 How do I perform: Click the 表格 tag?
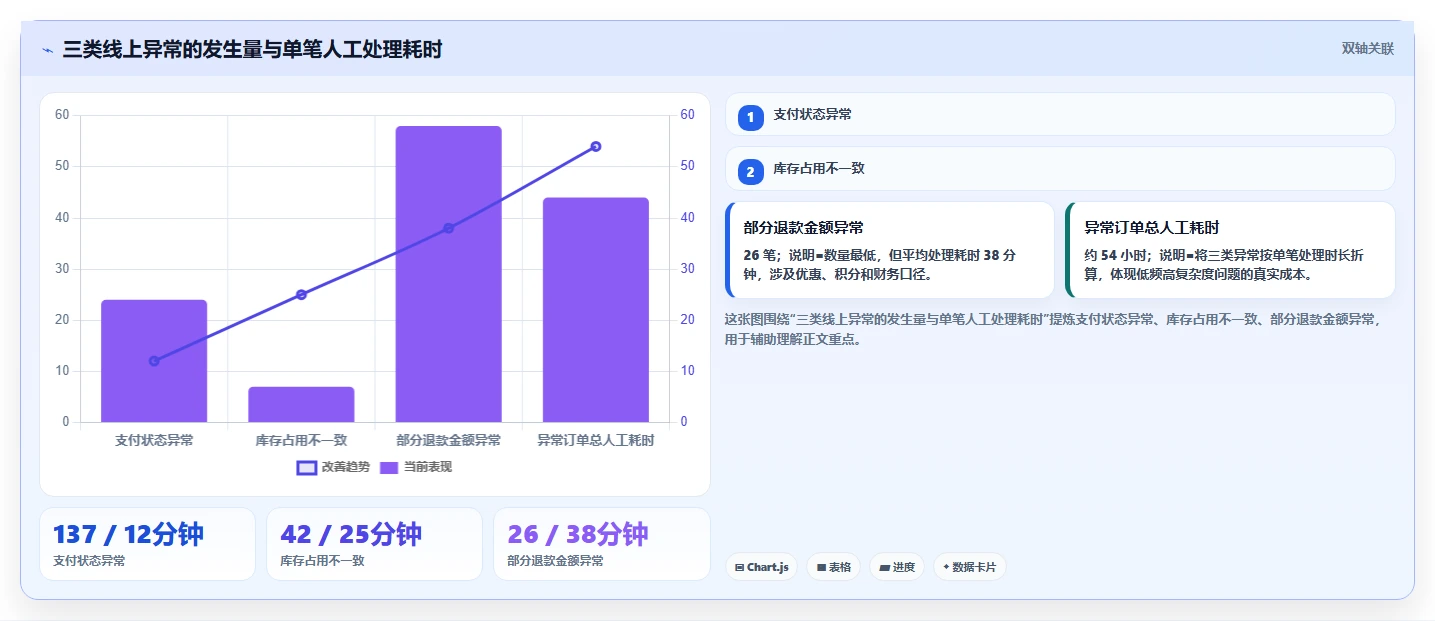[834, 567]
